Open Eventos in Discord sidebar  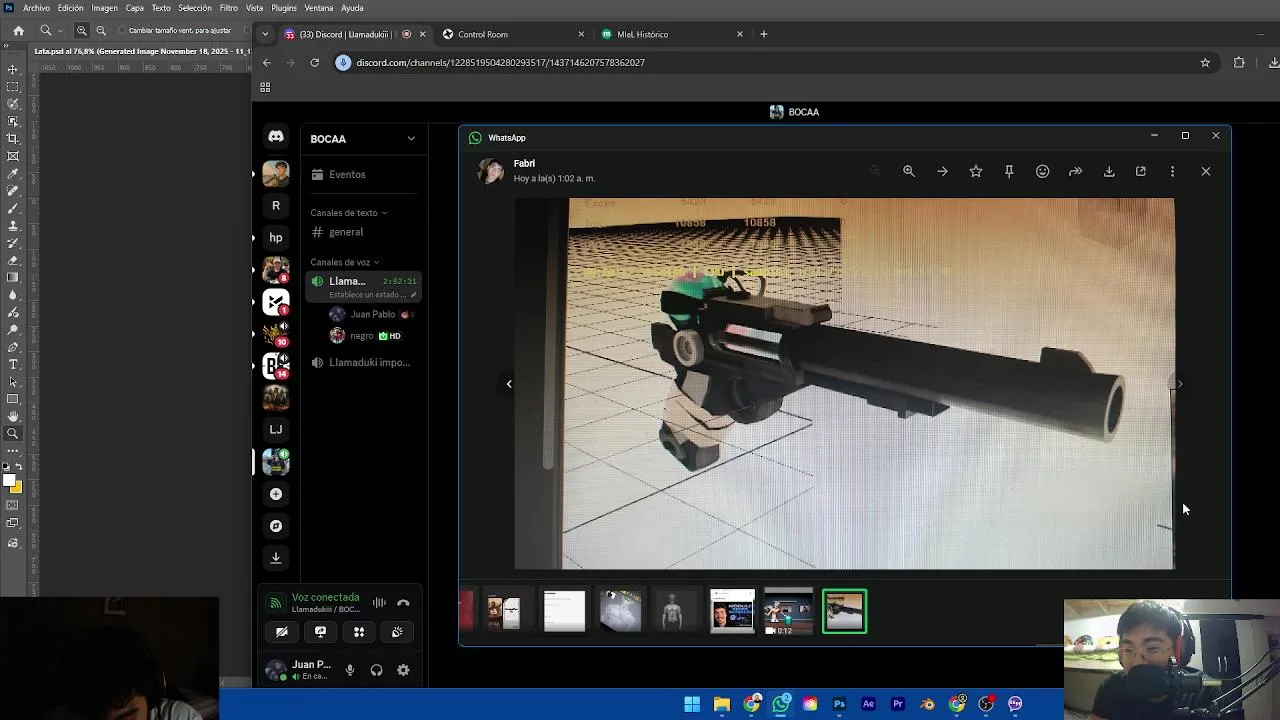(363, 174)
